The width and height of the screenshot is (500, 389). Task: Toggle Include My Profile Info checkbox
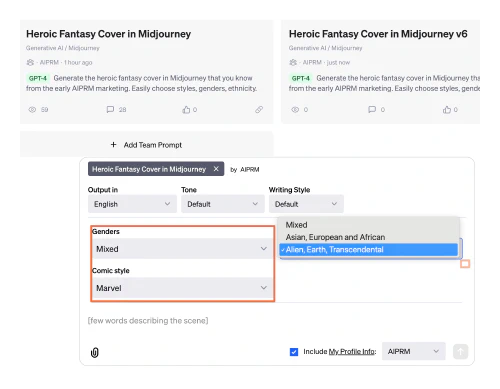pos(294,352)
